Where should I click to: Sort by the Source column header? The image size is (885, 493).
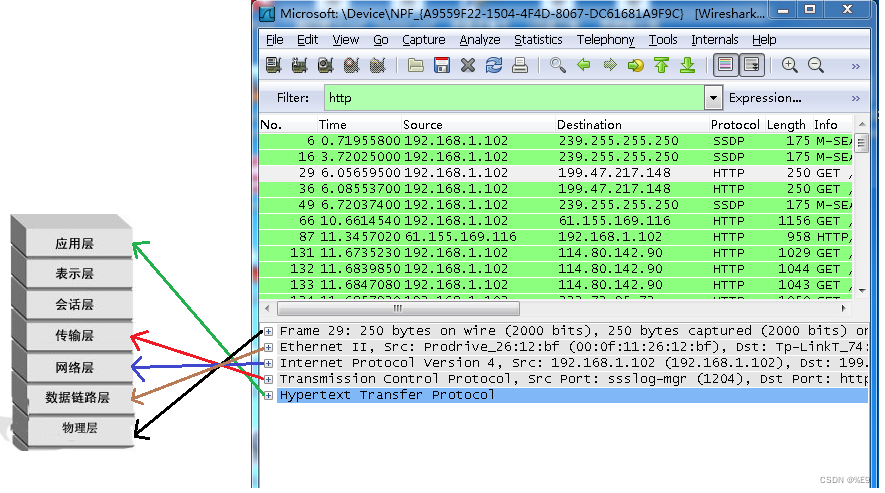tap(478, 125)
